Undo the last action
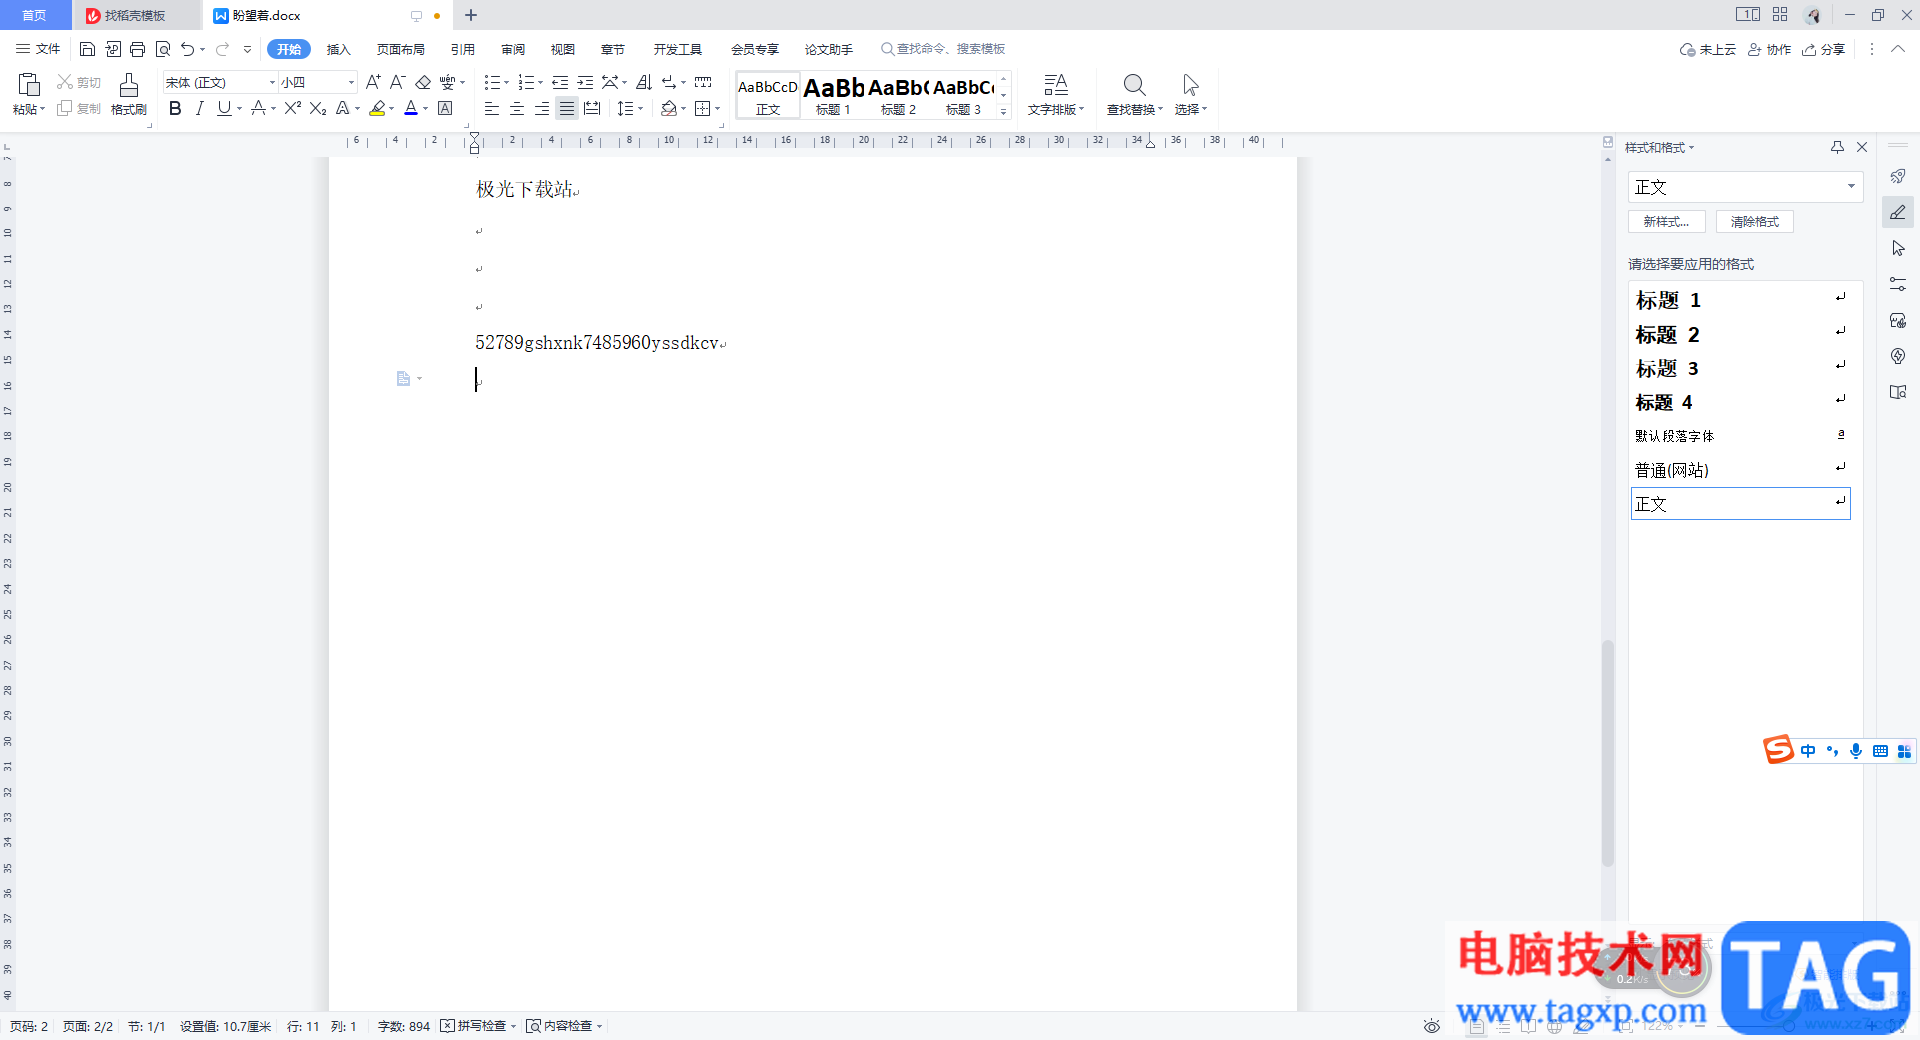Screen dimensions: 1920x1040 pyautogui.click(x=187, y=49)
